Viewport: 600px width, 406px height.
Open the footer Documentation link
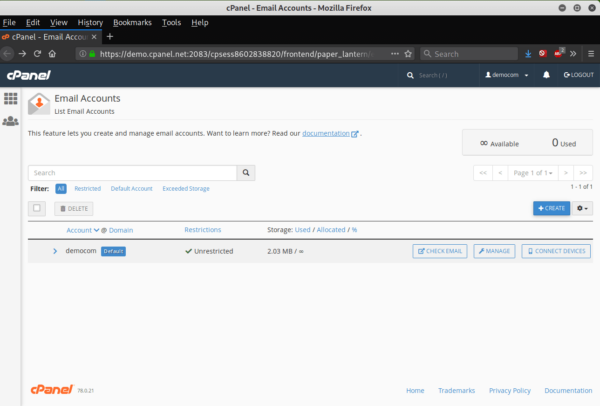[x=568, y=390]
